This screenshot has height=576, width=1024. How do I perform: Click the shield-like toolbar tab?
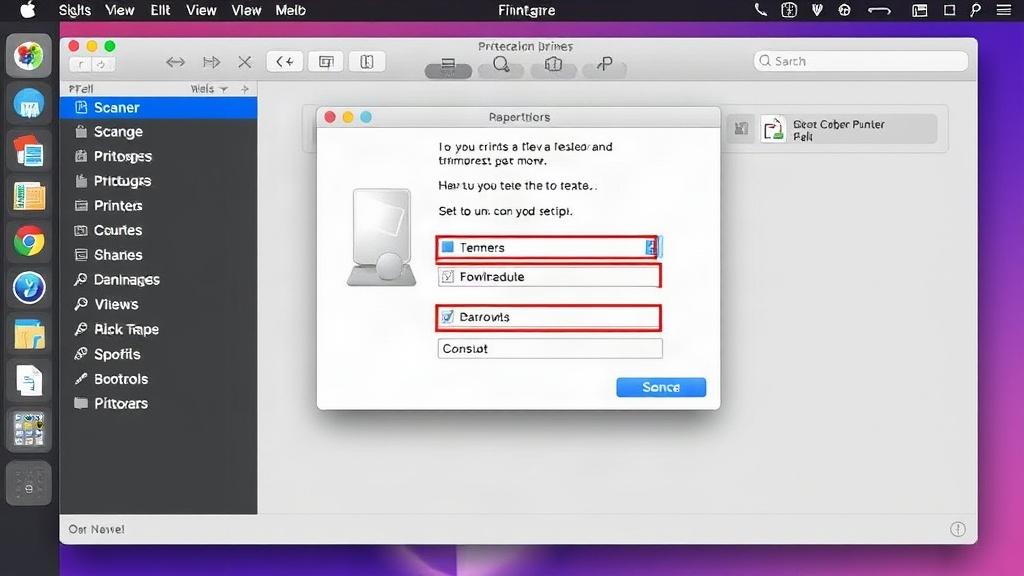[553, 66]
